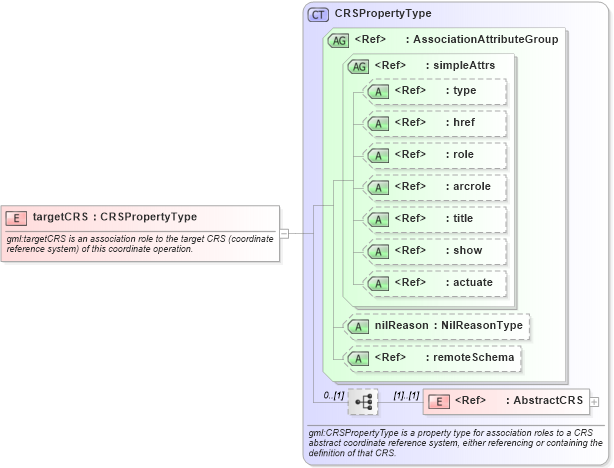Click the A icon beside role attribute

[x=378, y=156]
